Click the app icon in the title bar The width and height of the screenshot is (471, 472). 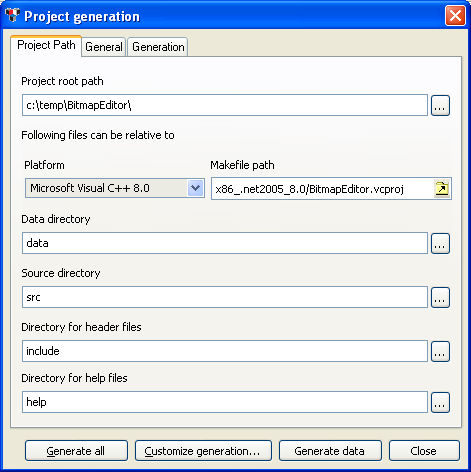click(12, 15)
